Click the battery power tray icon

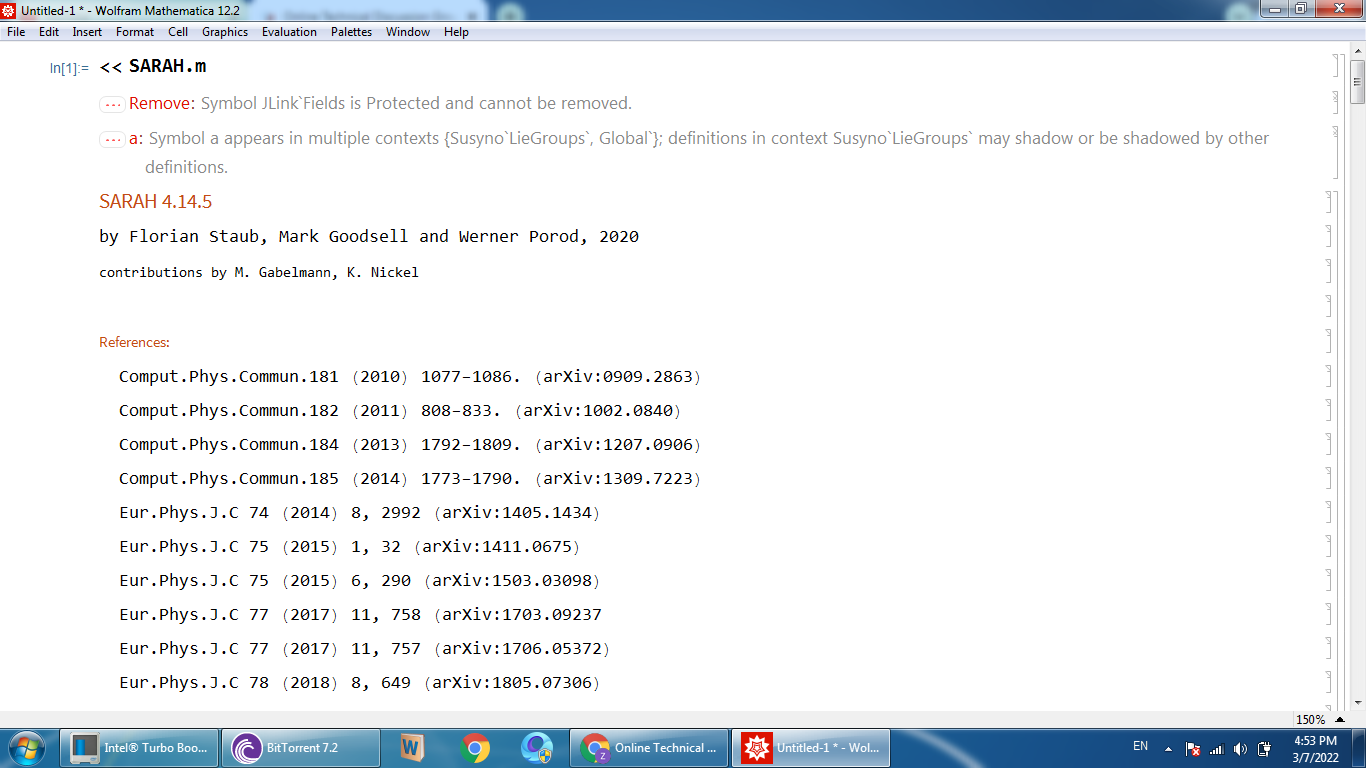pos(1264,748)
